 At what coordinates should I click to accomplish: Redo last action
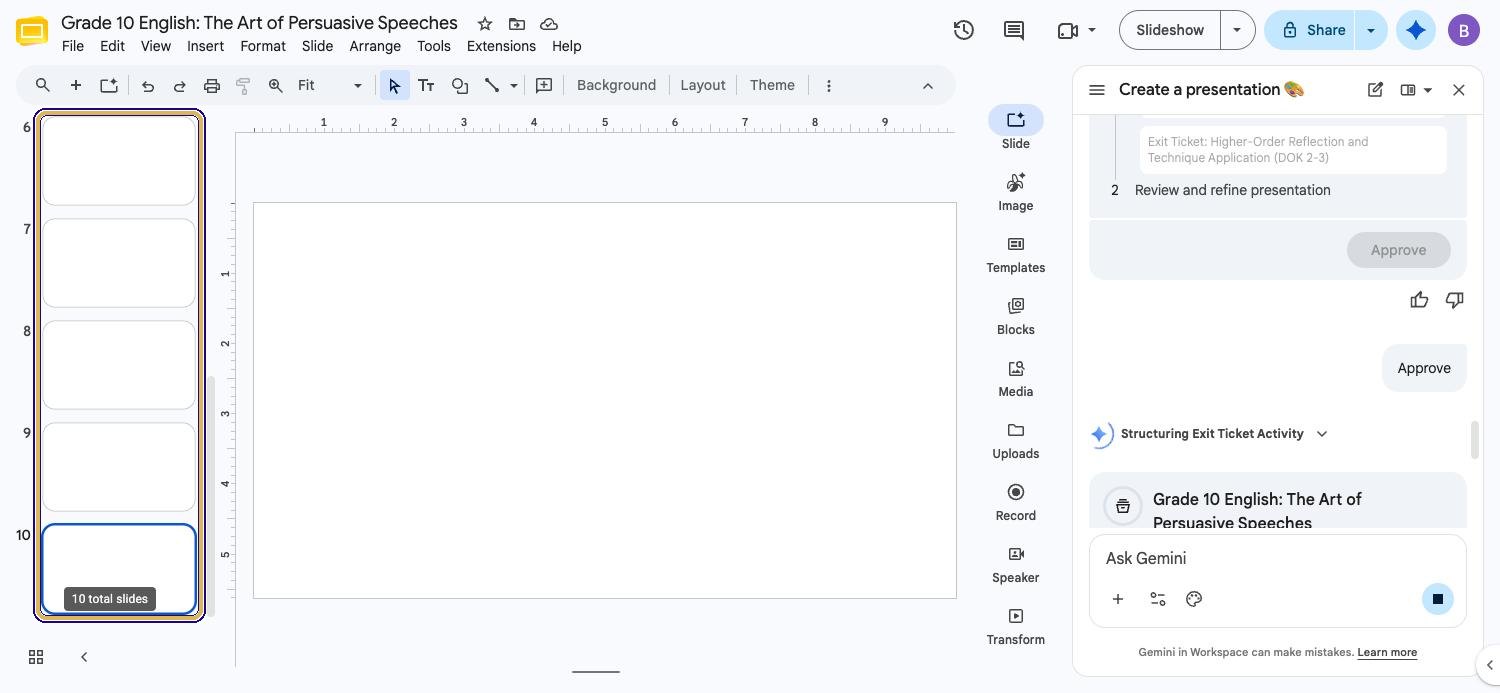tap(180, 85)
